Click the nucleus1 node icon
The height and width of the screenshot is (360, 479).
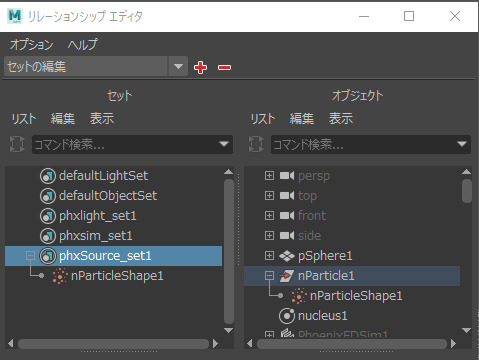(x=287, y=316)
